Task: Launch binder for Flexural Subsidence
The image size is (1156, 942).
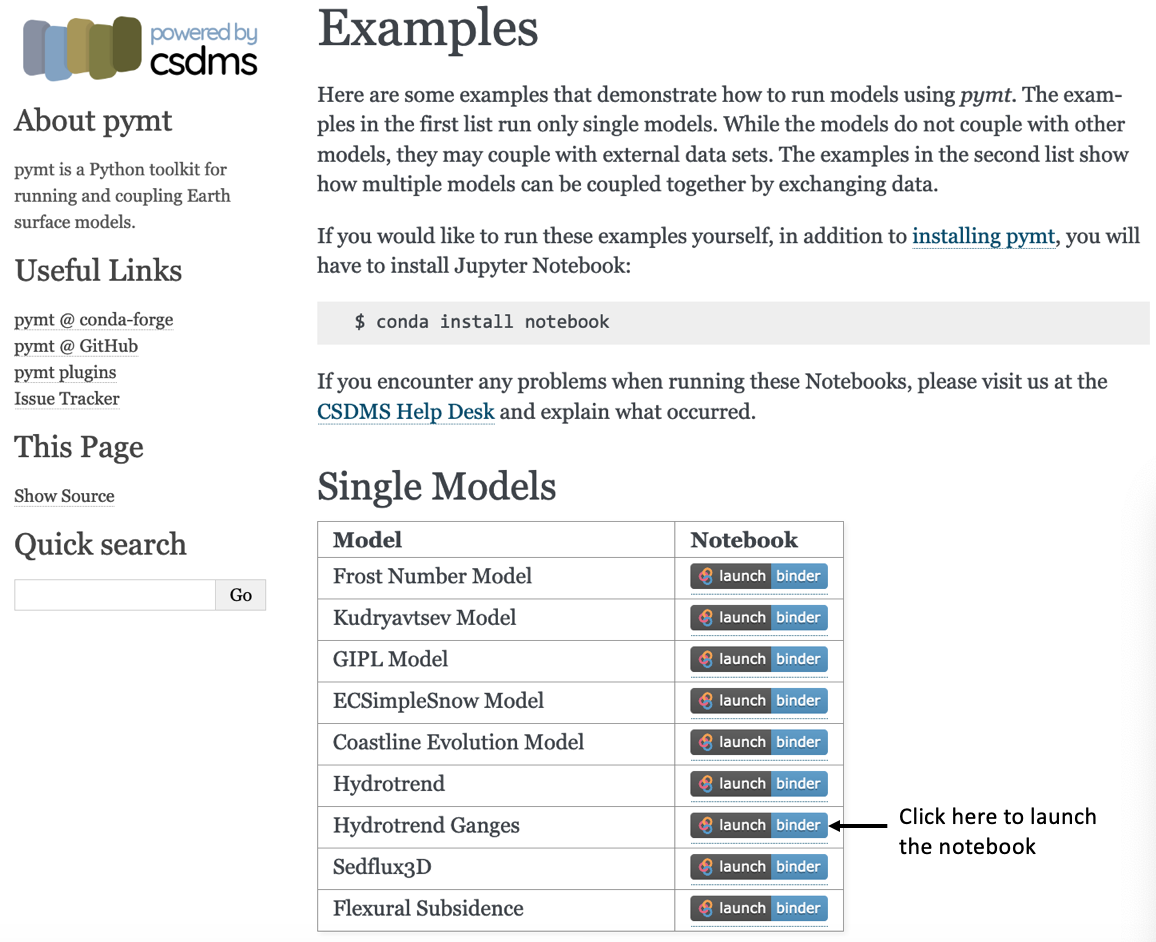Action: 759,908
